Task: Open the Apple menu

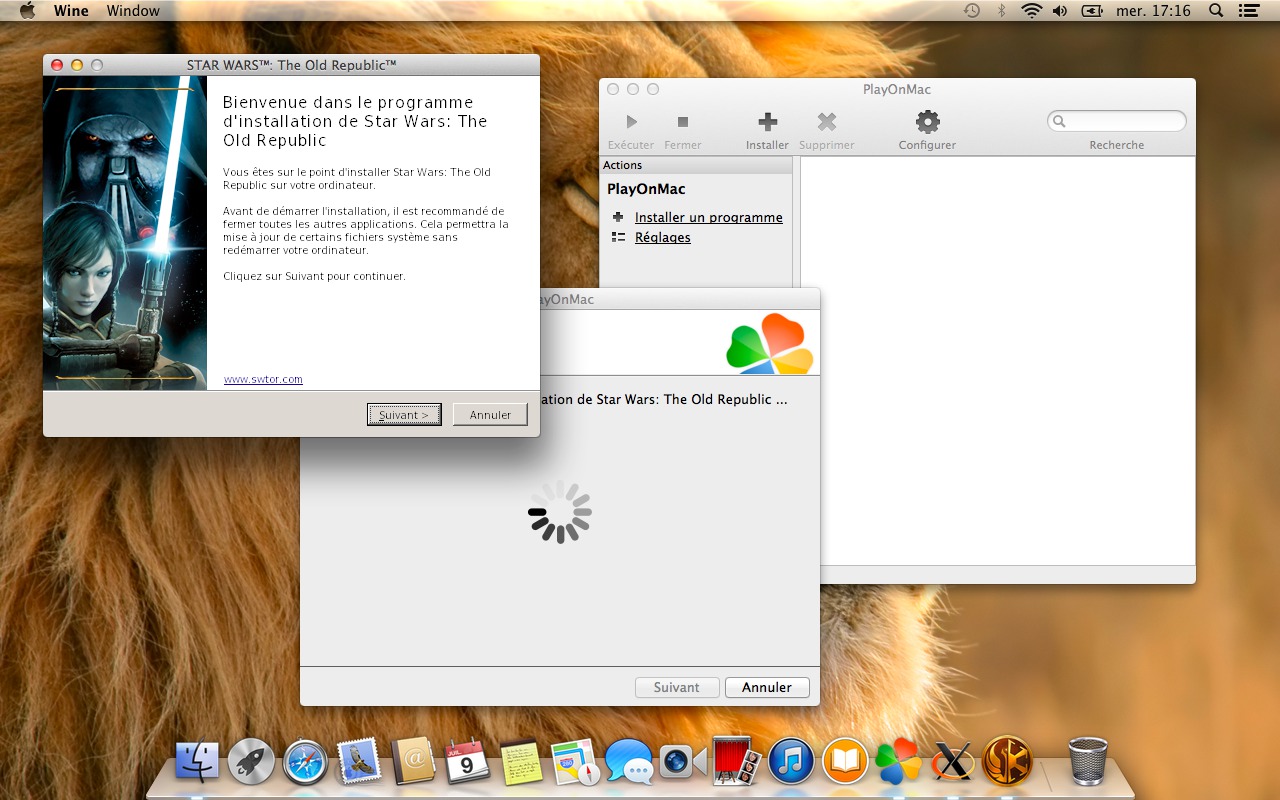Action: point(27,11)
